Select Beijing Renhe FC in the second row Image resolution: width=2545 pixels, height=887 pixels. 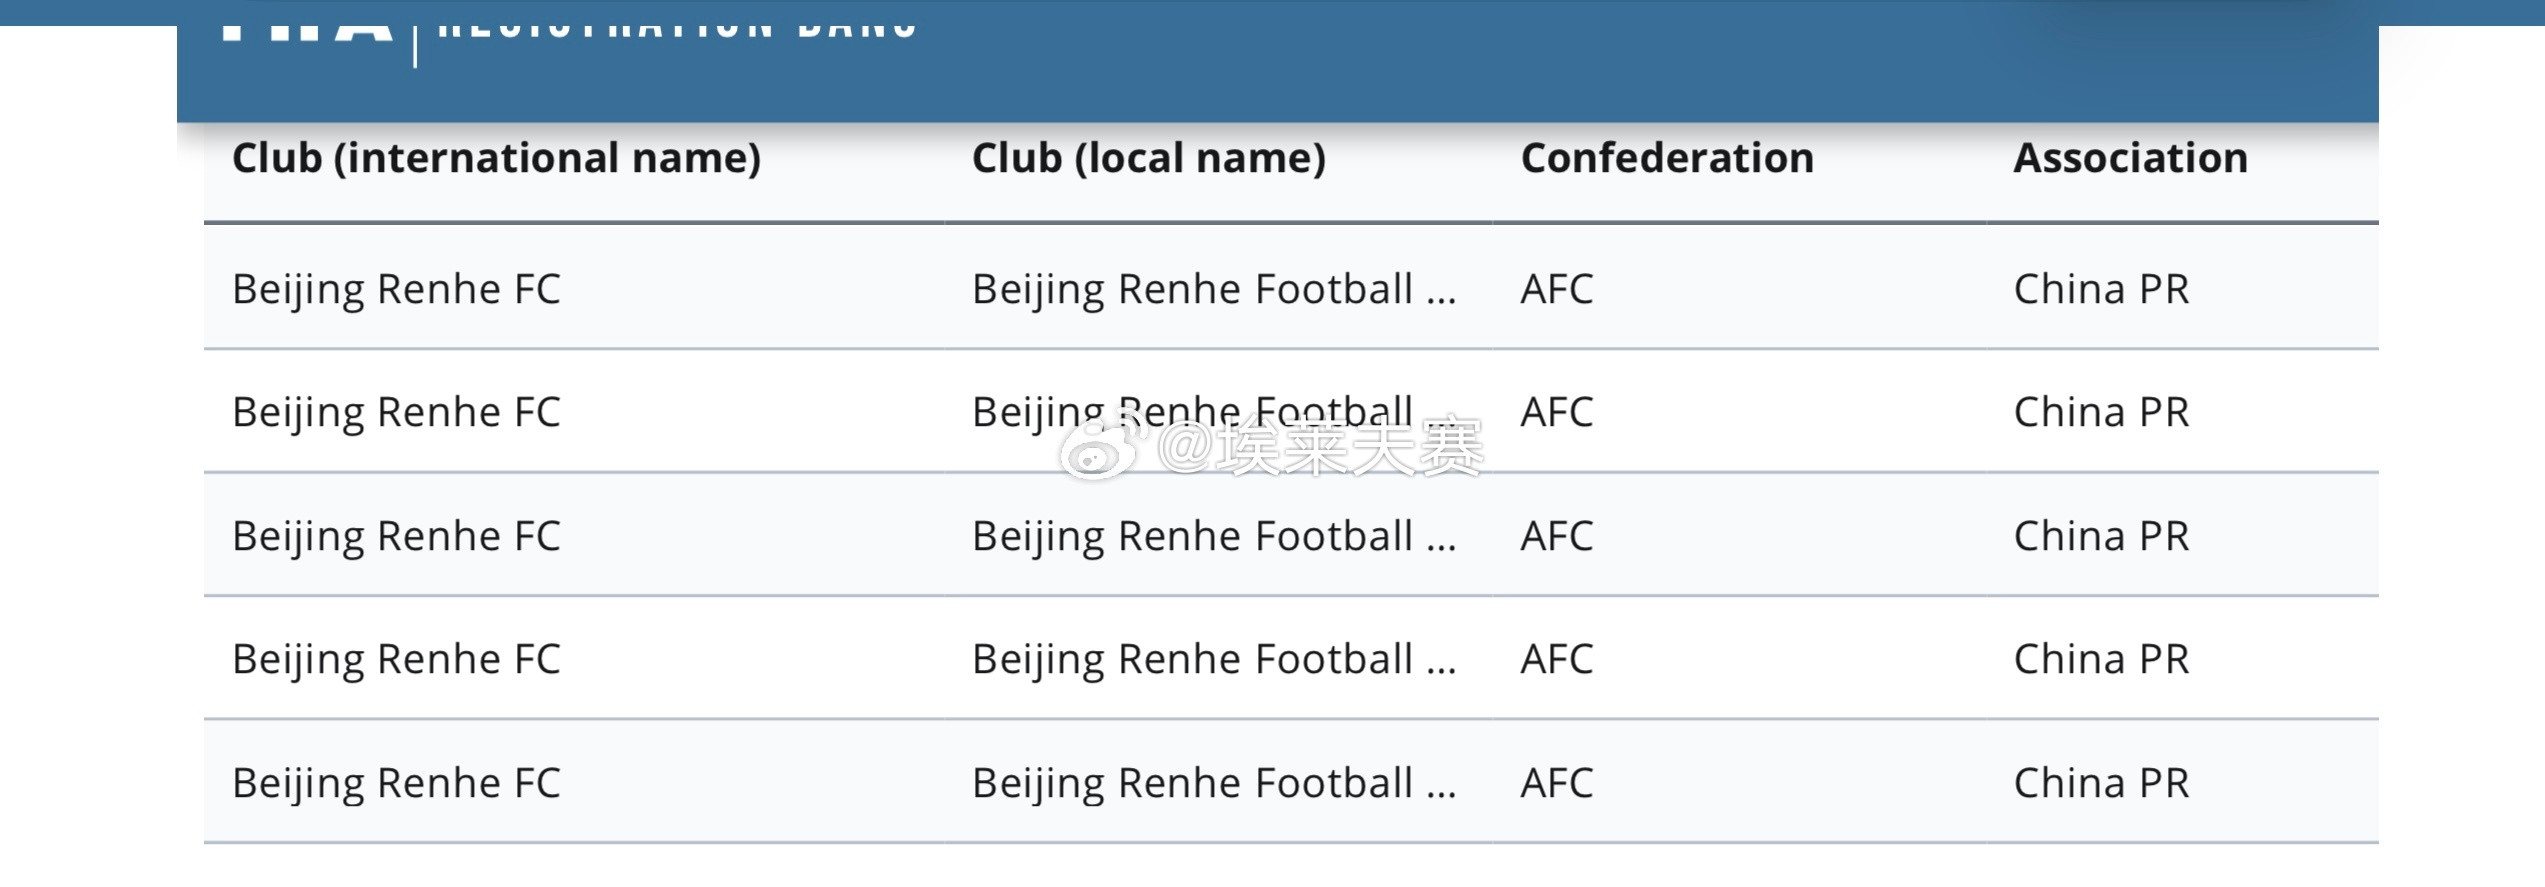[x=396, y=412]
